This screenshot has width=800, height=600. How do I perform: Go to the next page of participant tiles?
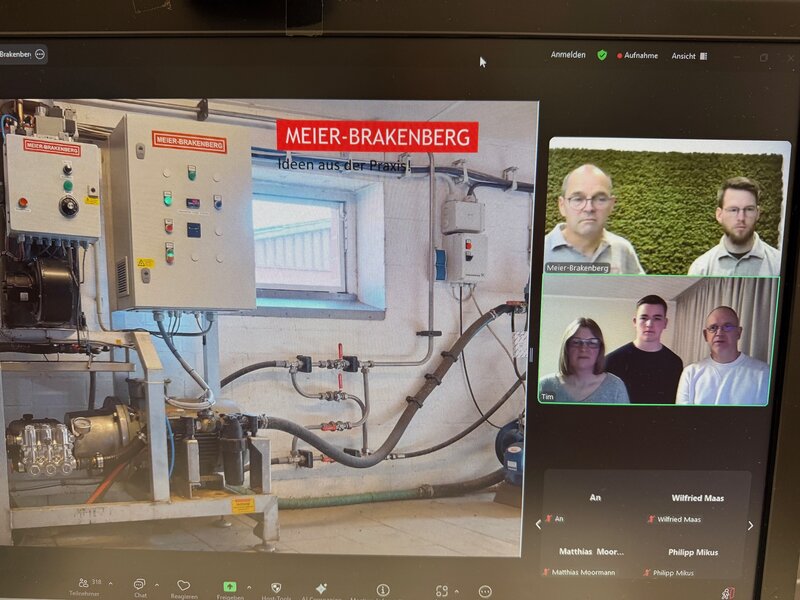[751, 526]
